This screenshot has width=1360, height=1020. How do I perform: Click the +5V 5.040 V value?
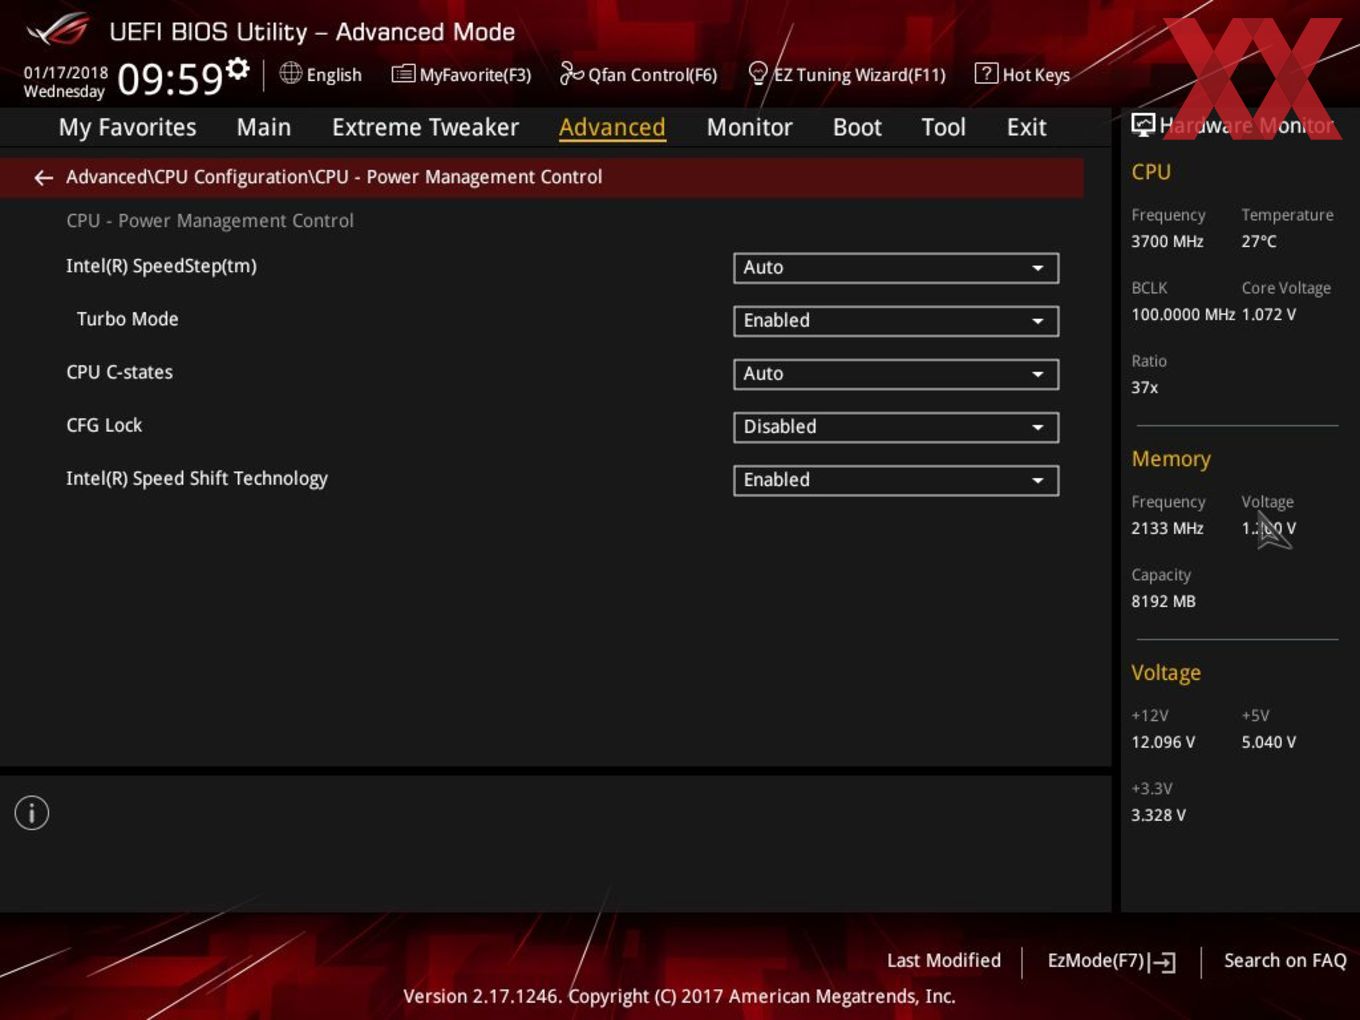[x=1269, y=742]
